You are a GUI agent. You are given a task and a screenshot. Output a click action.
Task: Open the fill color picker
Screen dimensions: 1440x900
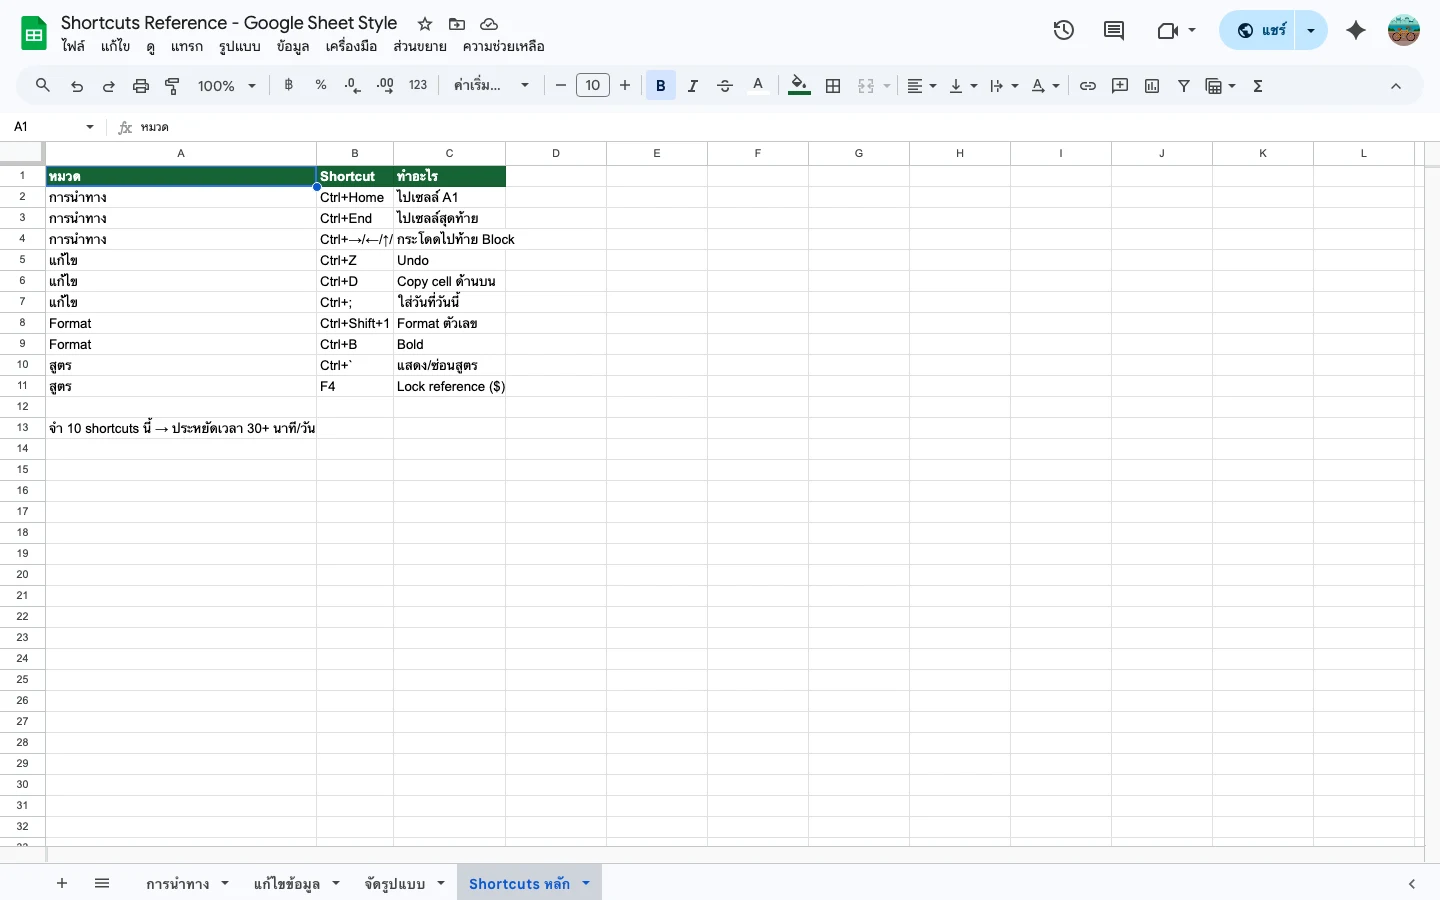[798, 86]
